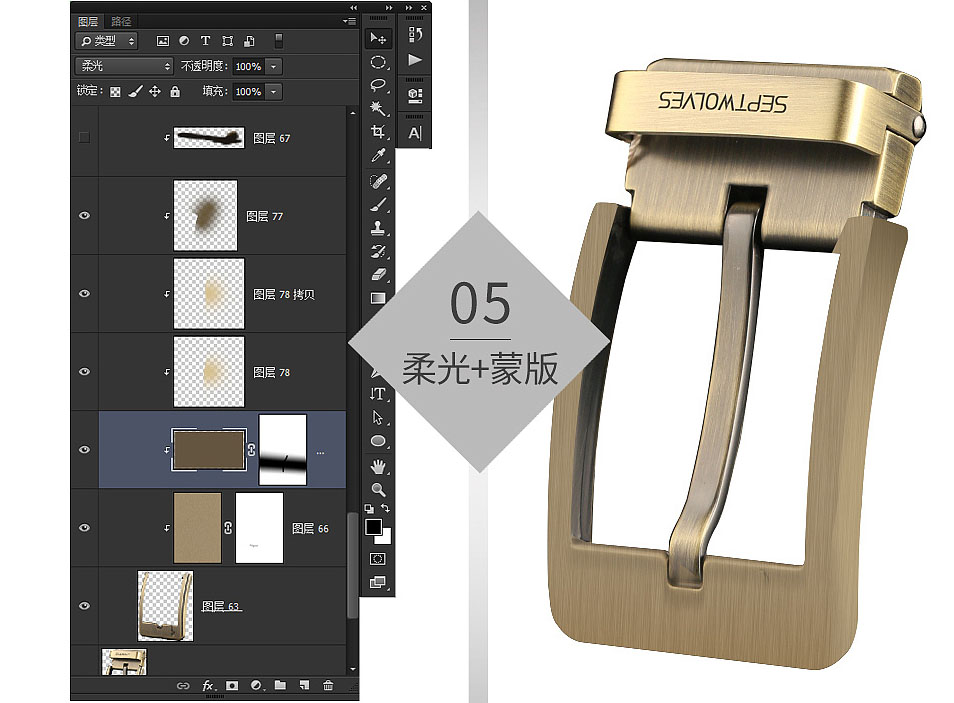Lock transparent pixels
The width and height of the screenshot is (954, 703).
tap(115, 92)
